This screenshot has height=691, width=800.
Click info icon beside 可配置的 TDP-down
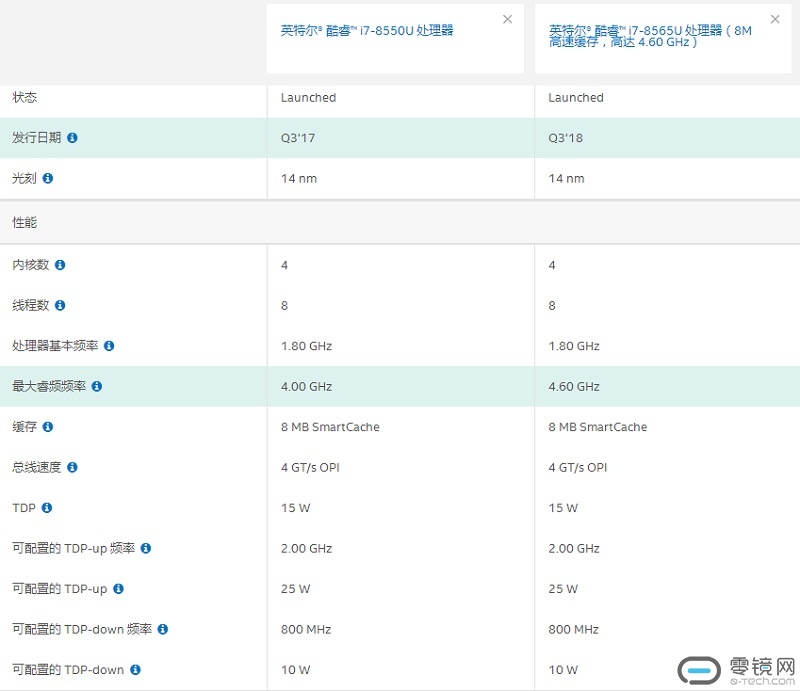pos(135,670)
